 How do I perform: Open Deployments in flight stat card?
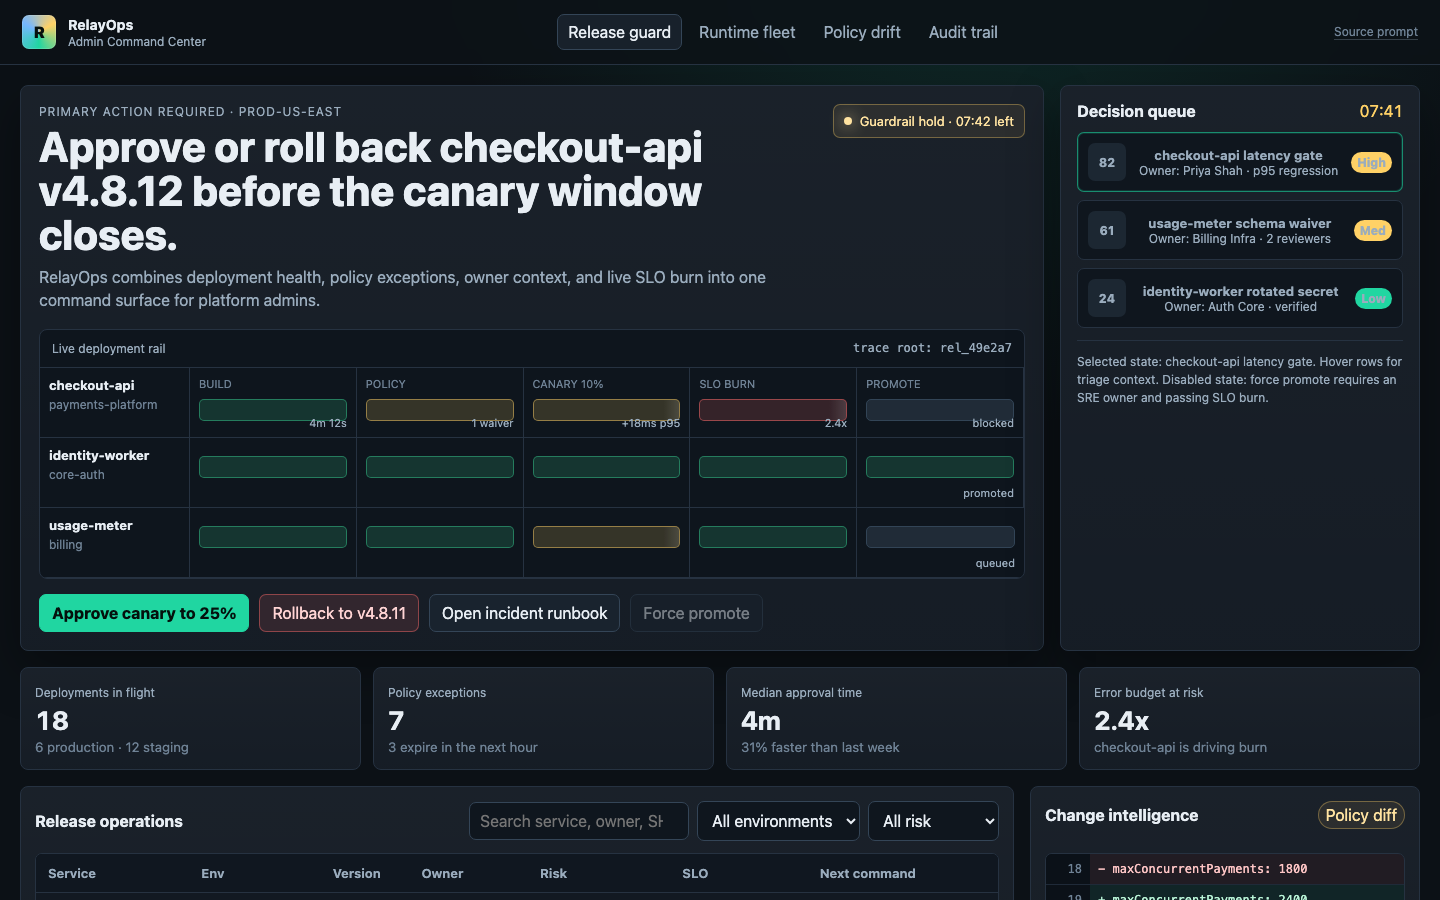pos(190,718)
